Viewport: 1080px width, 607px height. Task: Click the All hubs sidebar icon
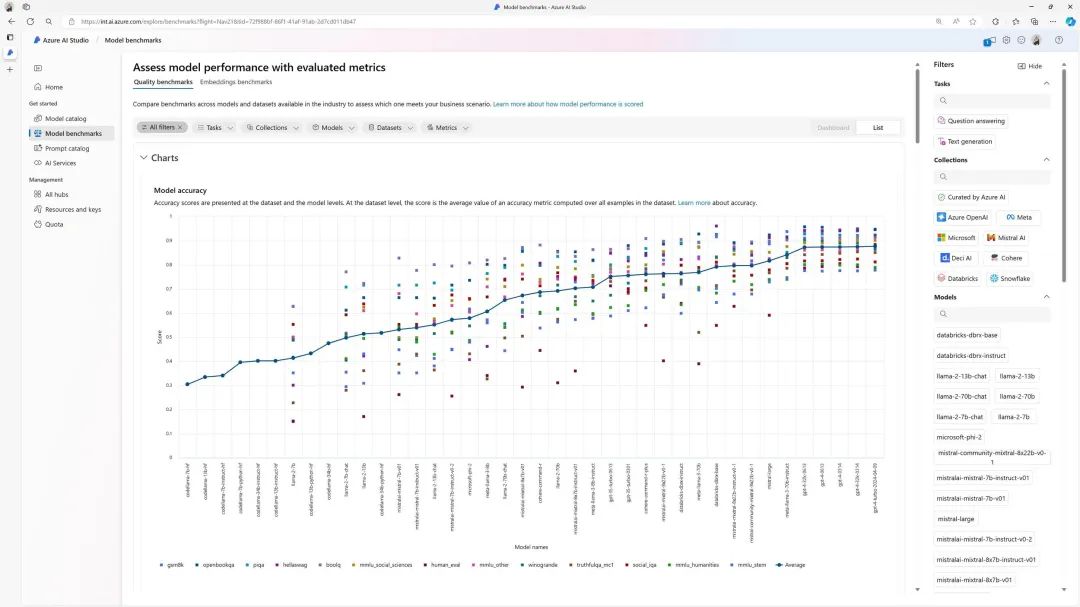click(38, 194)
